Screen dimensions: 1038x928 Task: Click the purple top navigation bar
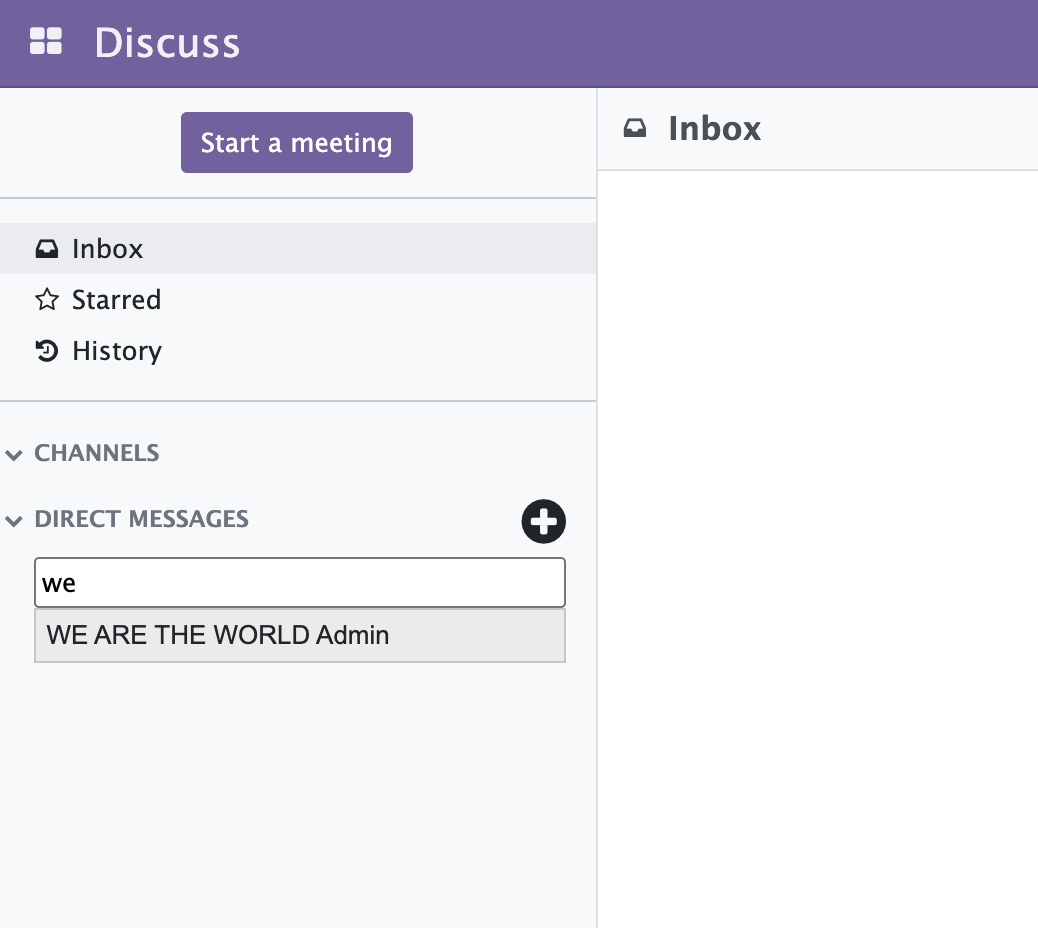(x=640, y=43)
